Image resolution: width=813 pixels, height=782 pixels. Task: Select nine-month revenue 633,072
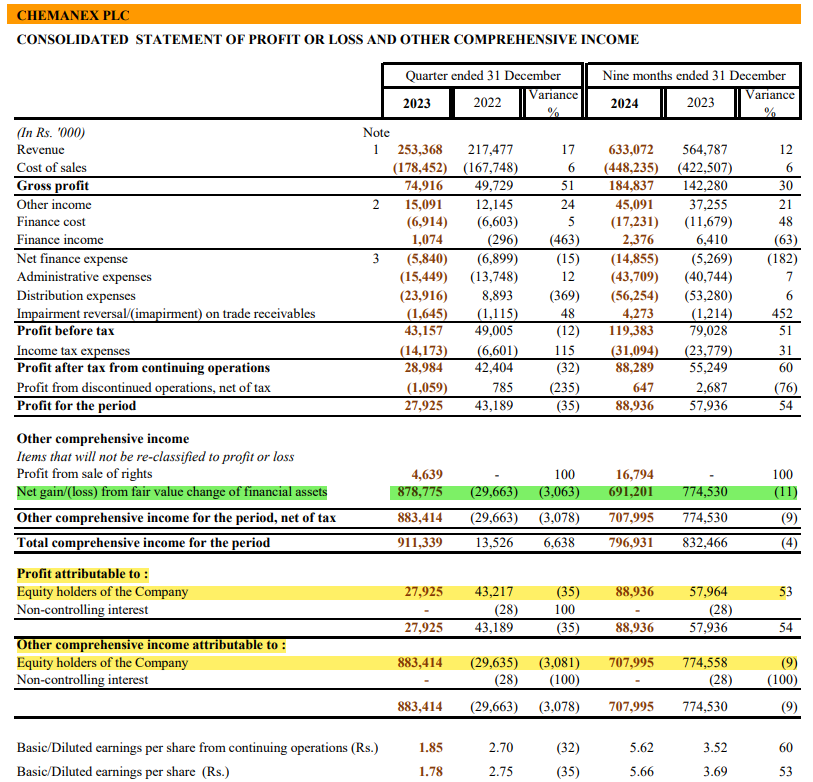pos(630,150)
